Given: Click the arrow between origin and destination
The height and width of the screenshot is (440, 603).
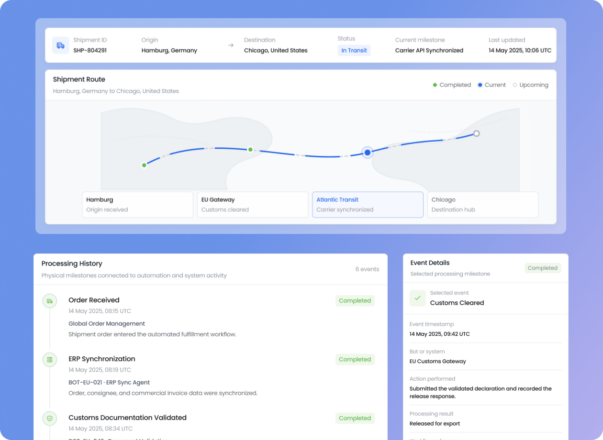Looking at the screenshot, I should click(x=231, y=45).
